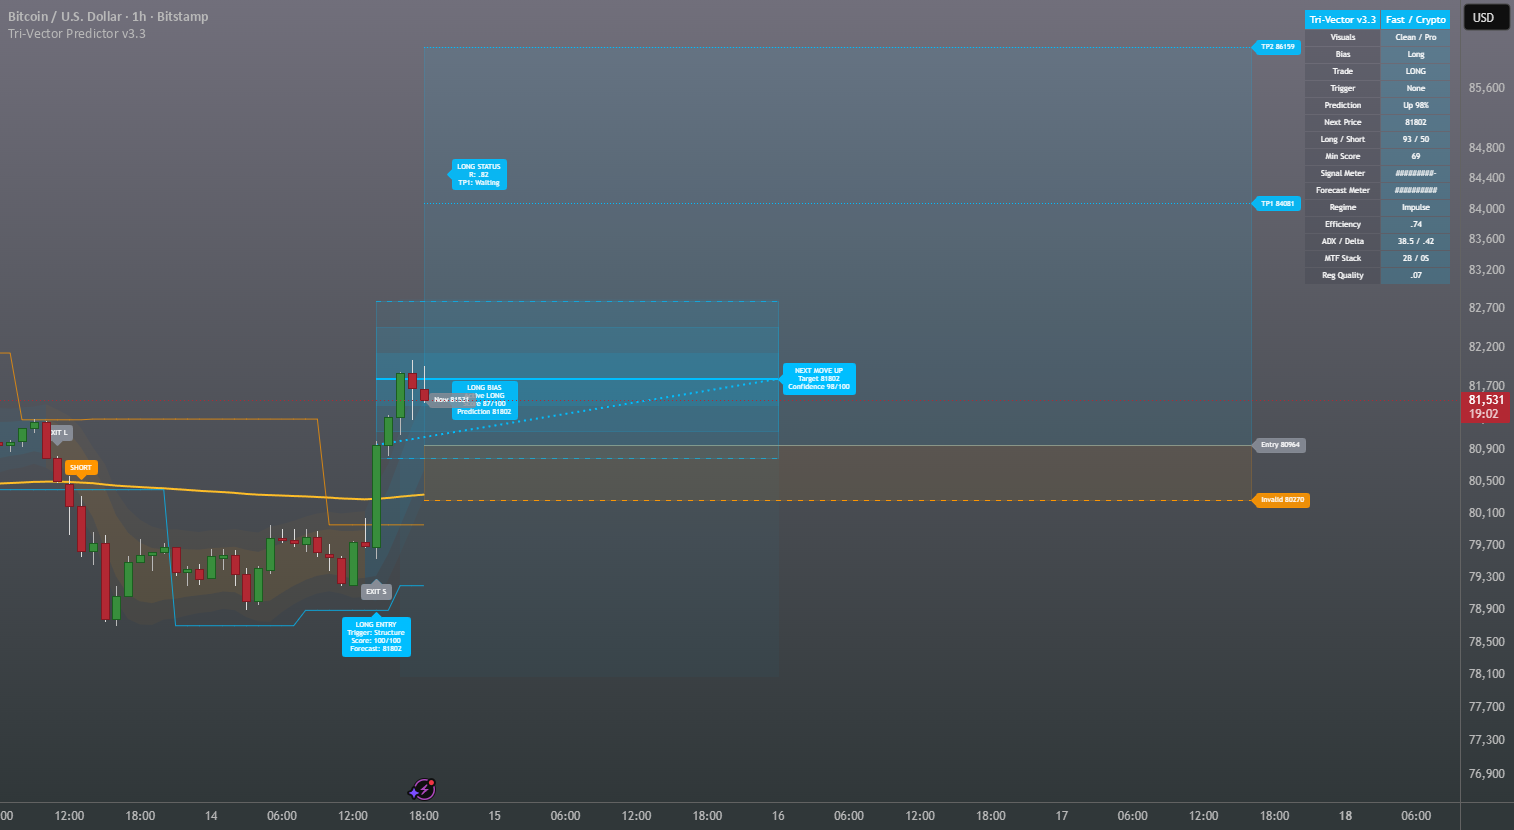Screen dimensions: 1514x830
Task: Click the MTF Stack row label
Action: click(x=1342, y=258)
